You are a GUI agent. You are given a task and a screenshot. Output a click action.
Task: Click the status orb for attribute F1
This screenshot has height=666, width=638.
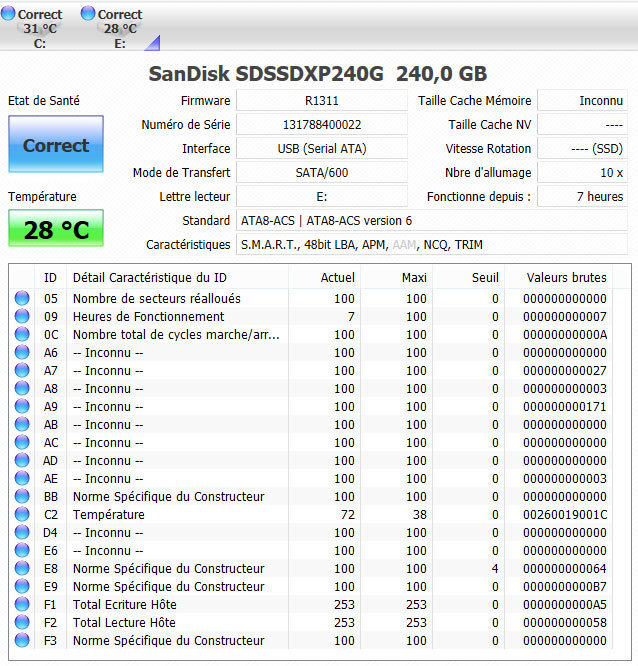[x=22, y=604]
